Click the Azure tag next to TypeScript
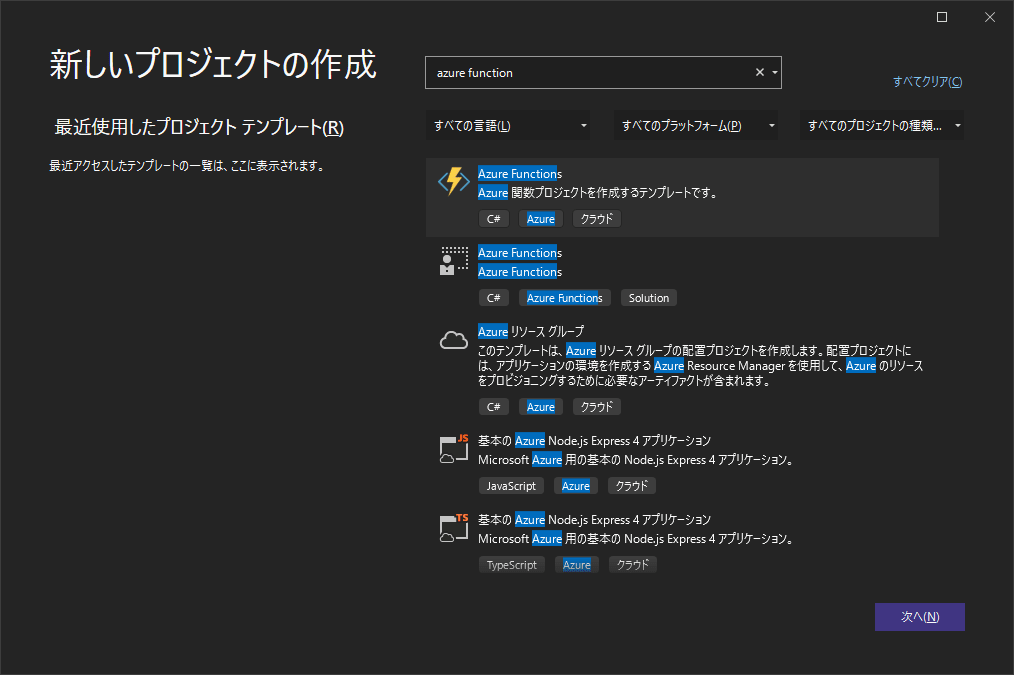Screen dimensions: 1014x675 [577, 565]
